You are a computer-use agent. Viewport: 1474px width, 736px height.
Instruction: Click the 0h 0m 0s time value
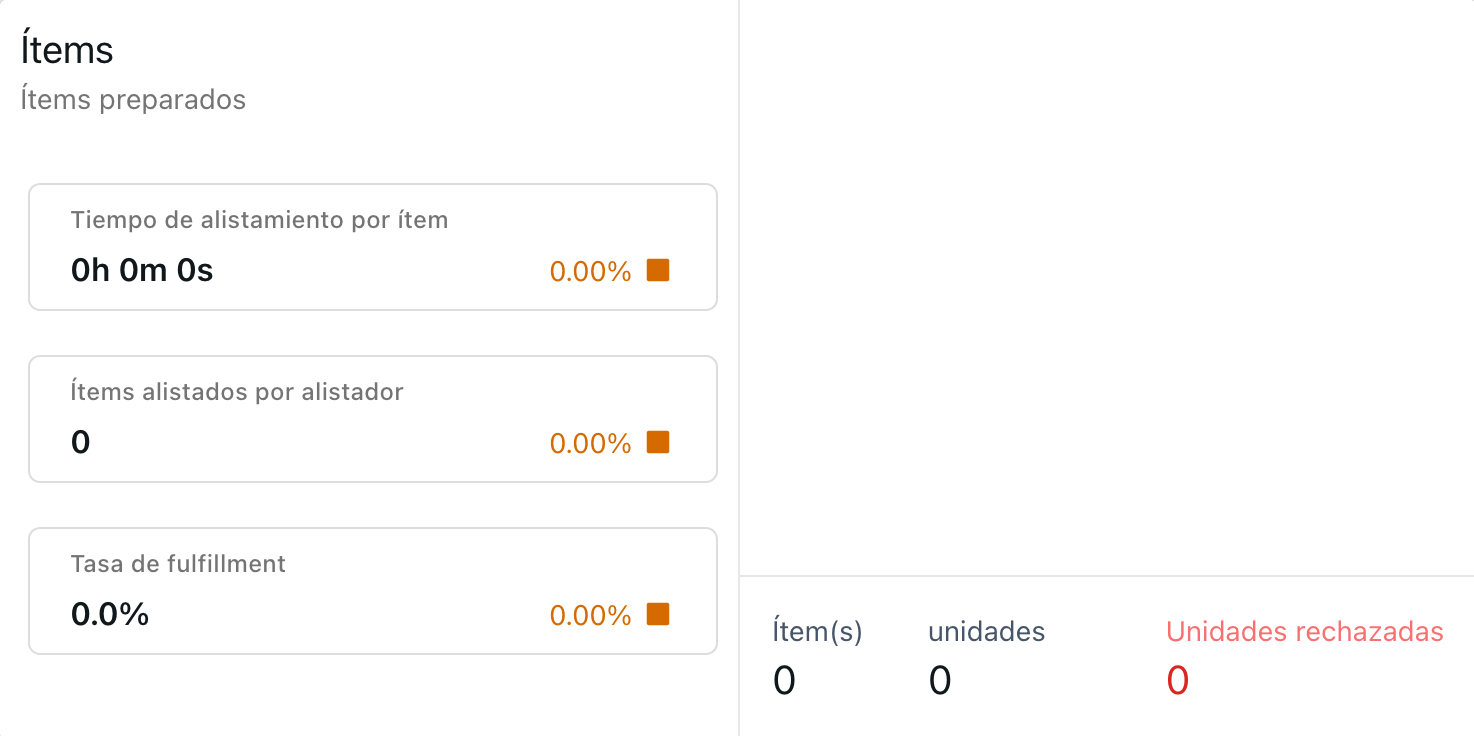tap(141, 270)
